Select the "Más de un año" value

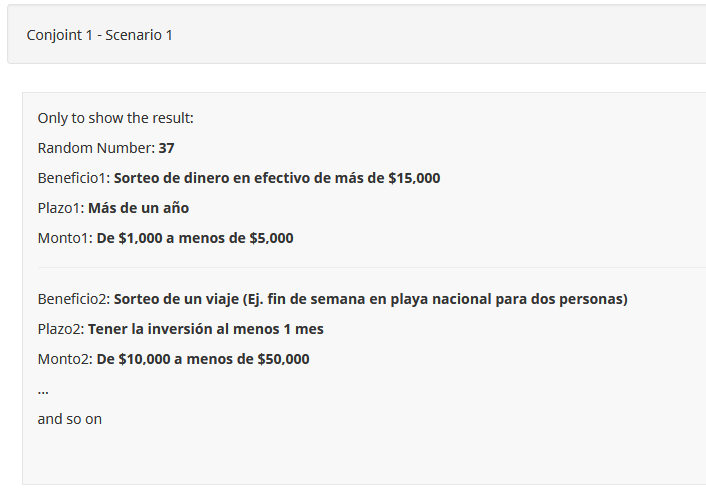tap(138, 208)
